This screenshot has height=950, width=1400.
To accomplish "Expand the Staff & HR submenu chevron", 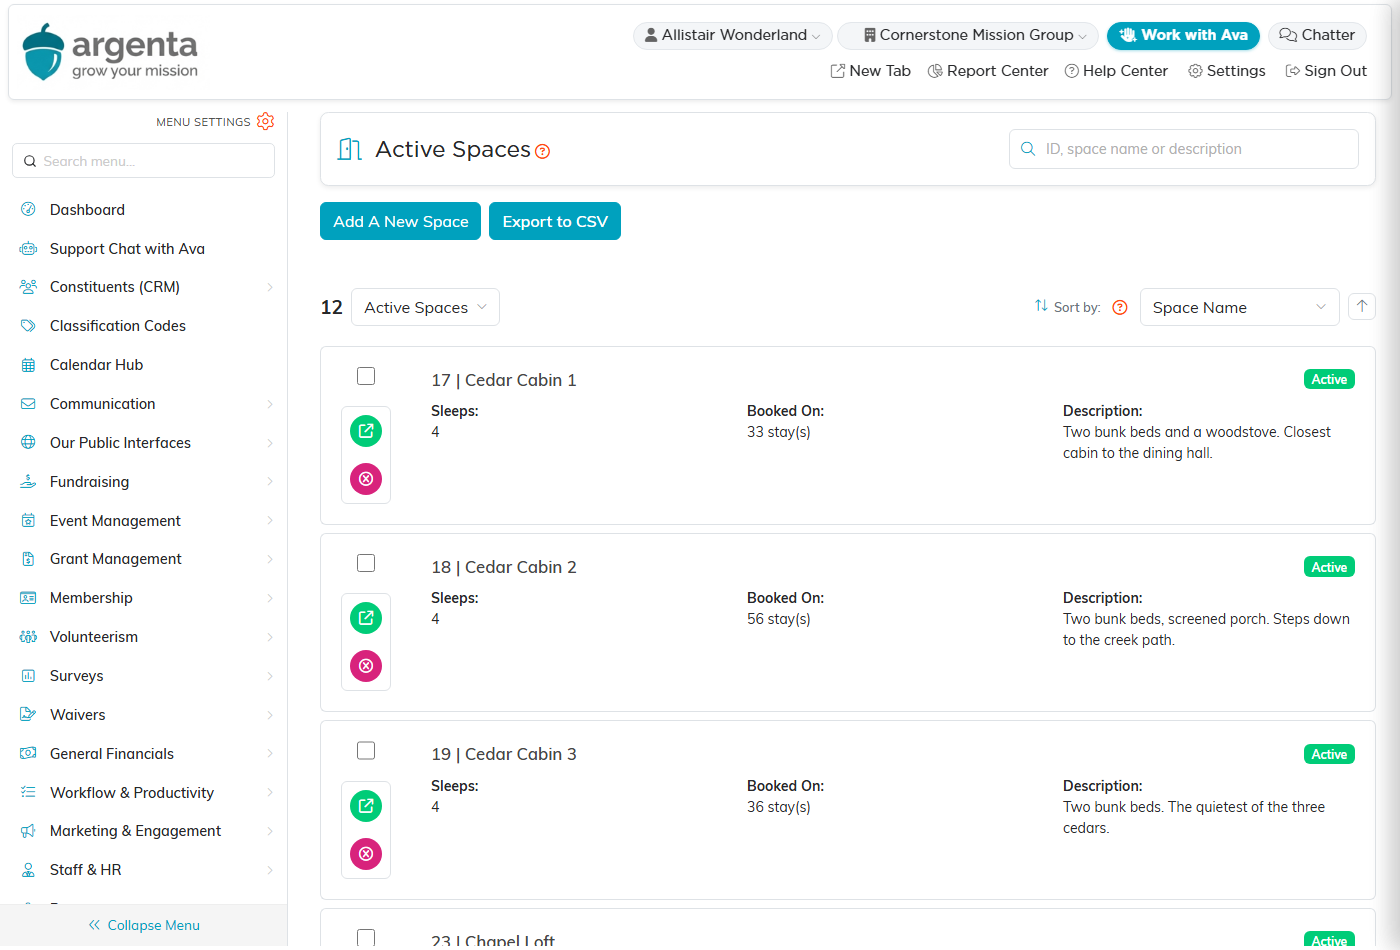I will 270,870.
